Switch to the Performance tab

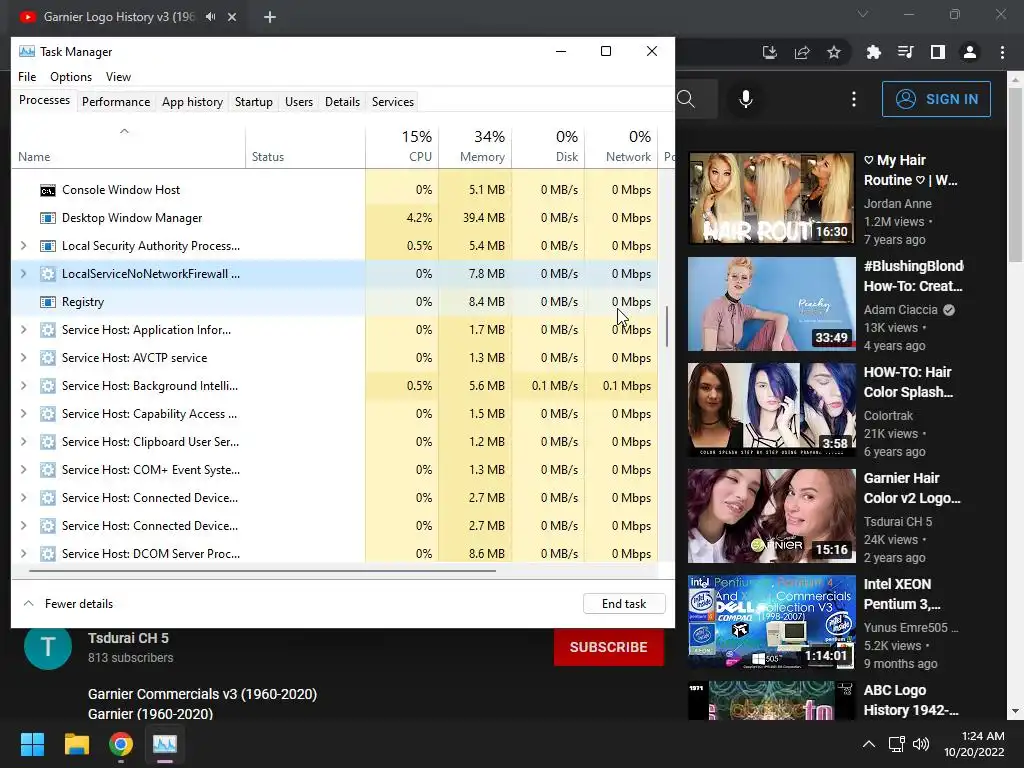coord(116,102)
